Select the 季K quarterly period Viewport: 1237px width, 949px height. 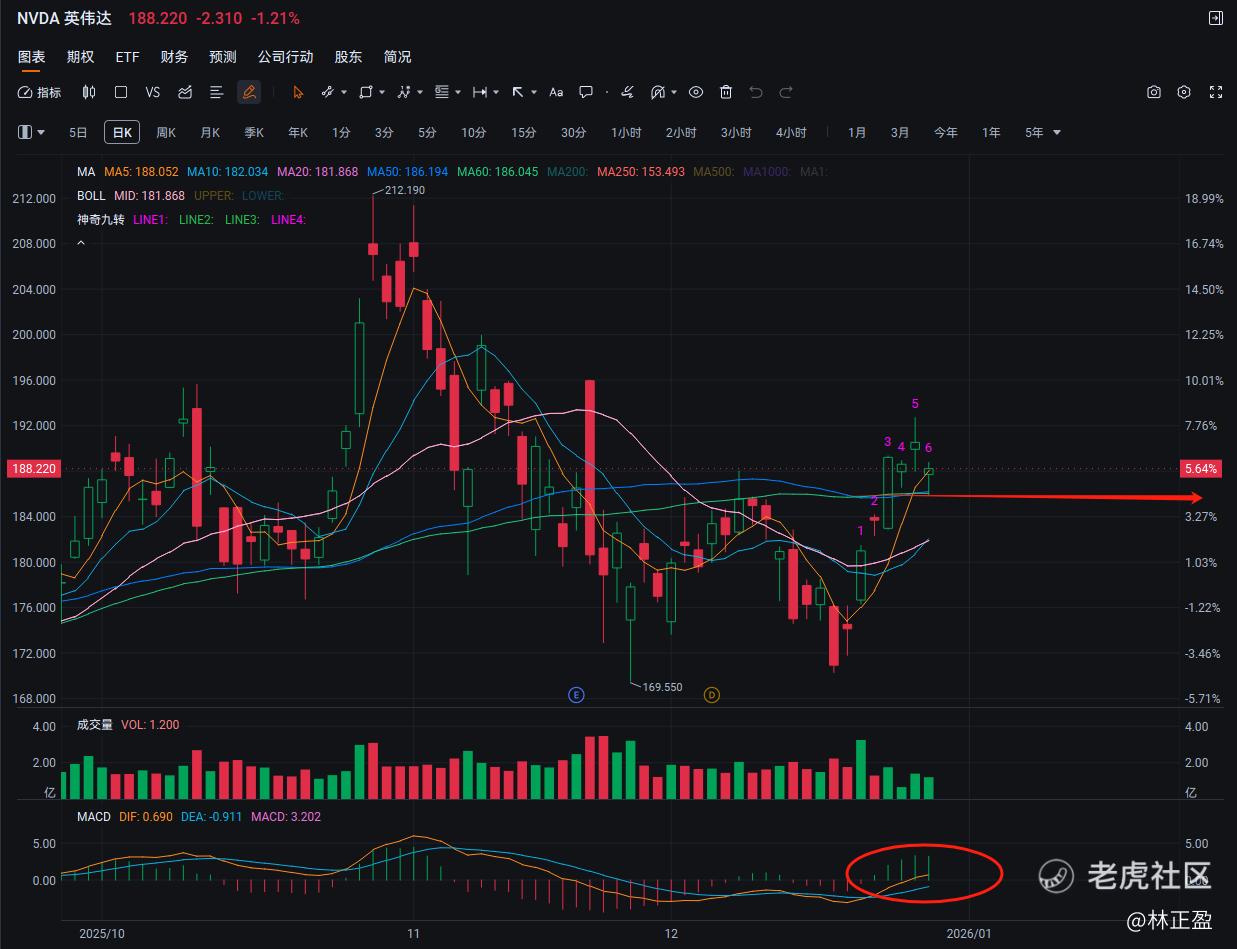[254, 132]
